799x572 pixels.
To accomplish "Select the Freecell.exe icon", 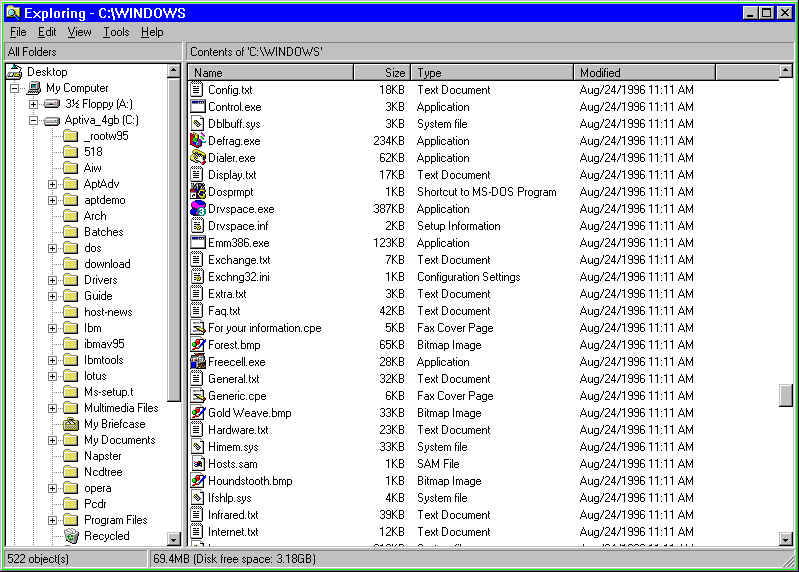I will [198, 362].
